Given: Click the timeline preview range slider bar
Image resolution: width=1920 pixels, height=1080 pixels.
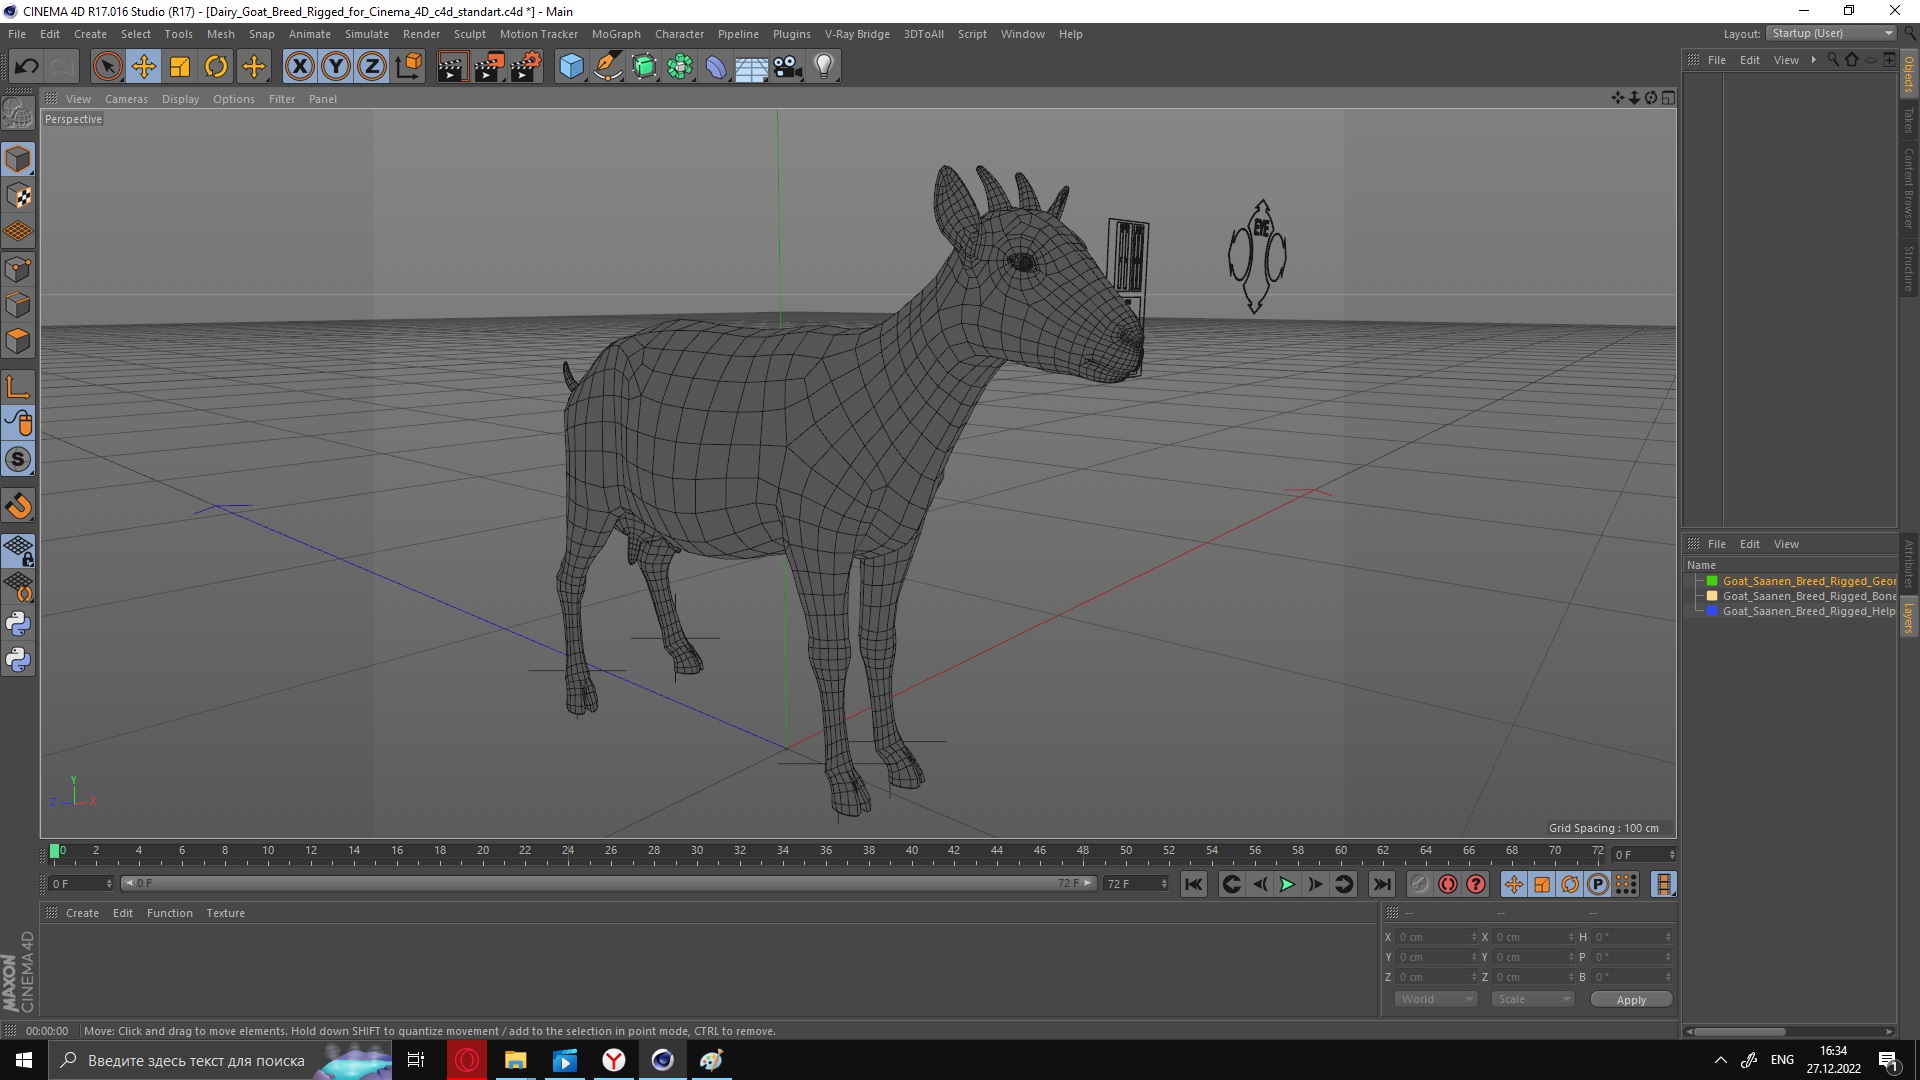Looking at the screenshot, I should (x=608, y=883).
